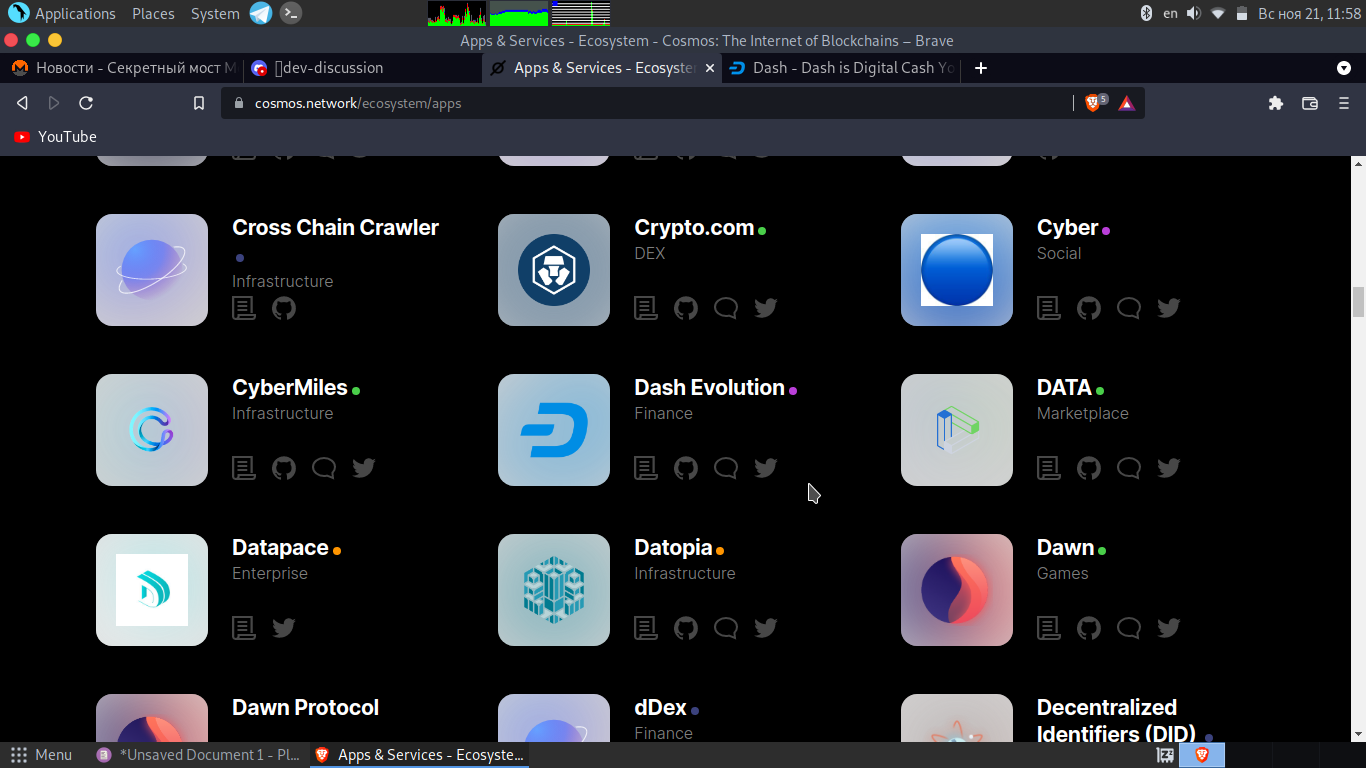Open Crypto.com chat icon

726,308
